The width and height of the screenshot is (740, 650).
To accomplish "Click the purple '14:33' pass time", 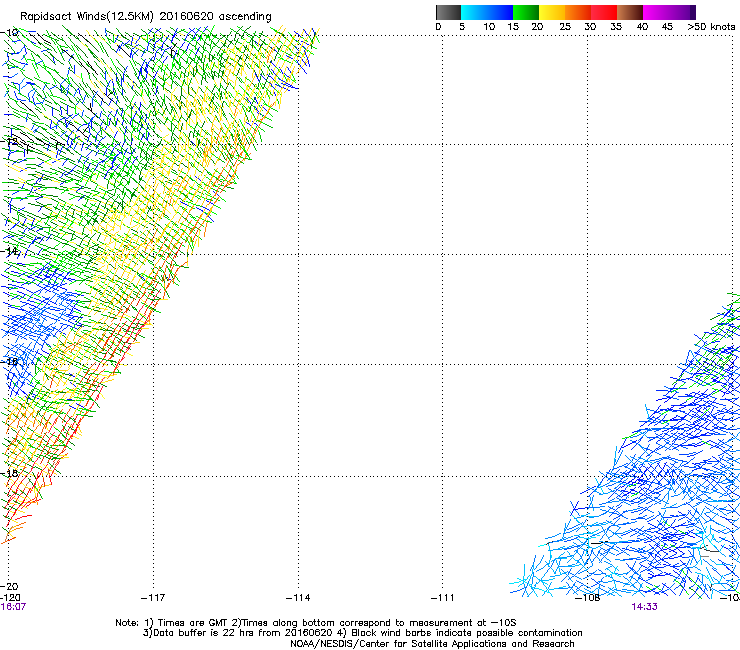I will (644, 607).
